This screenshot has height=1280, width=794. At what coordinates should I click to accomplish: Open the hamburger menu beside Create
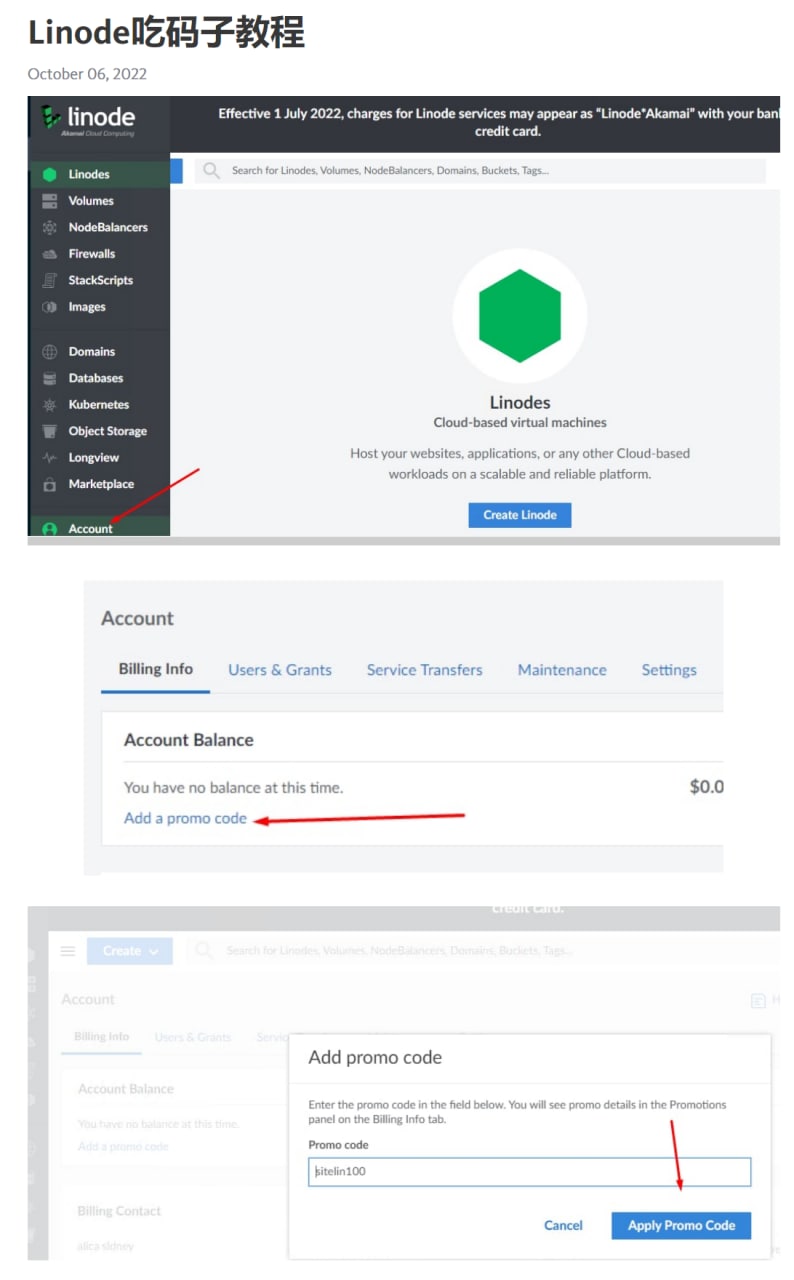(x=68, y=951)
